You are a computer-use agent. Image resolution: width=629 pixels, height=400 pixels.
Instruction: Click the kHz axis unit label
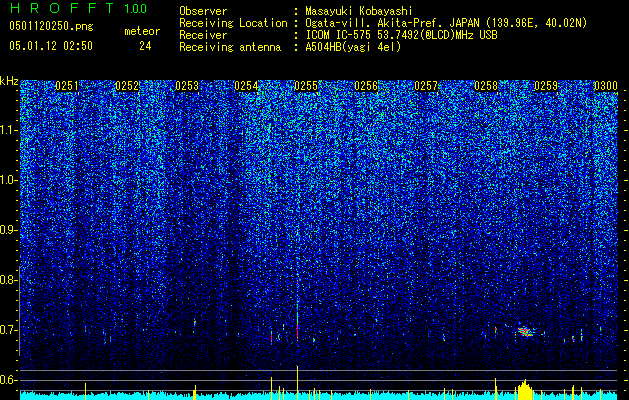coord(9,81)
